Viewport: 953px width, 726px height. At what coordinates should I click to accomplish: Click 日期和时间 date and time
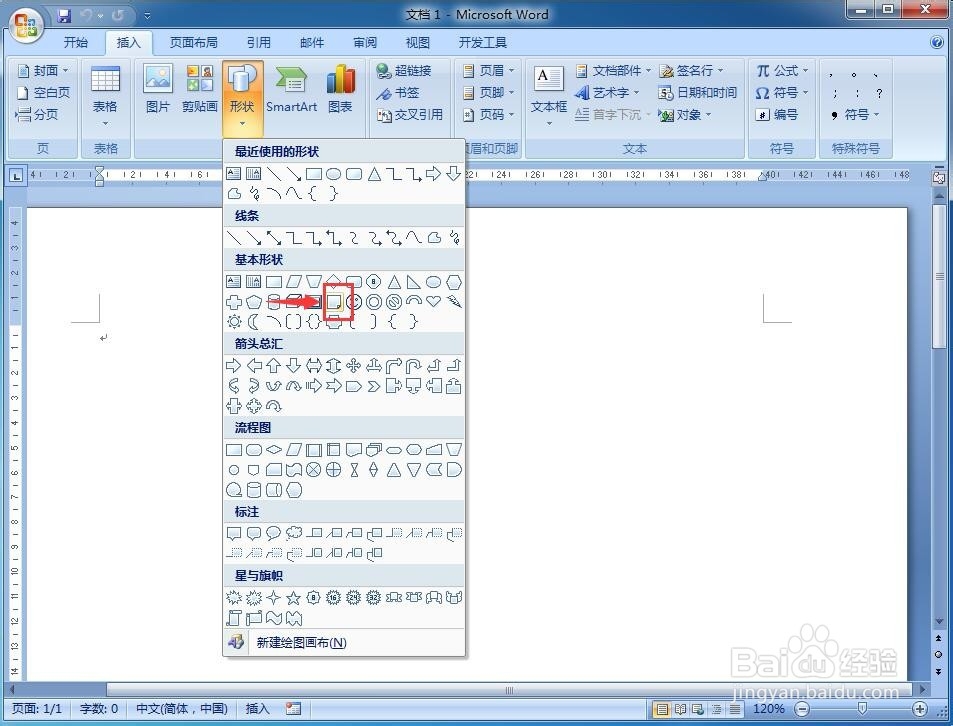click(x=698, y=92)
